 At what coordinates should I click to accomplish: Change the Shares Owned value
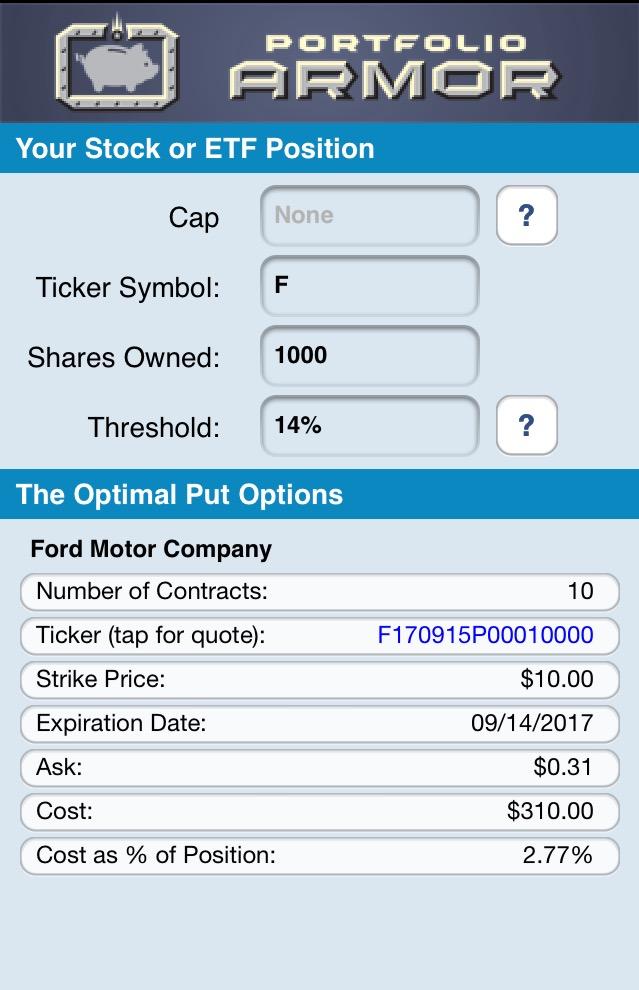coord(370,356)
